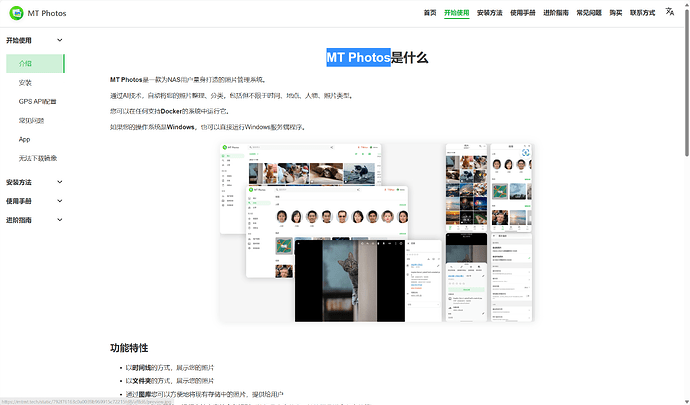Collapse the 开始使用 sidebar section chevron

click(59, 40)
